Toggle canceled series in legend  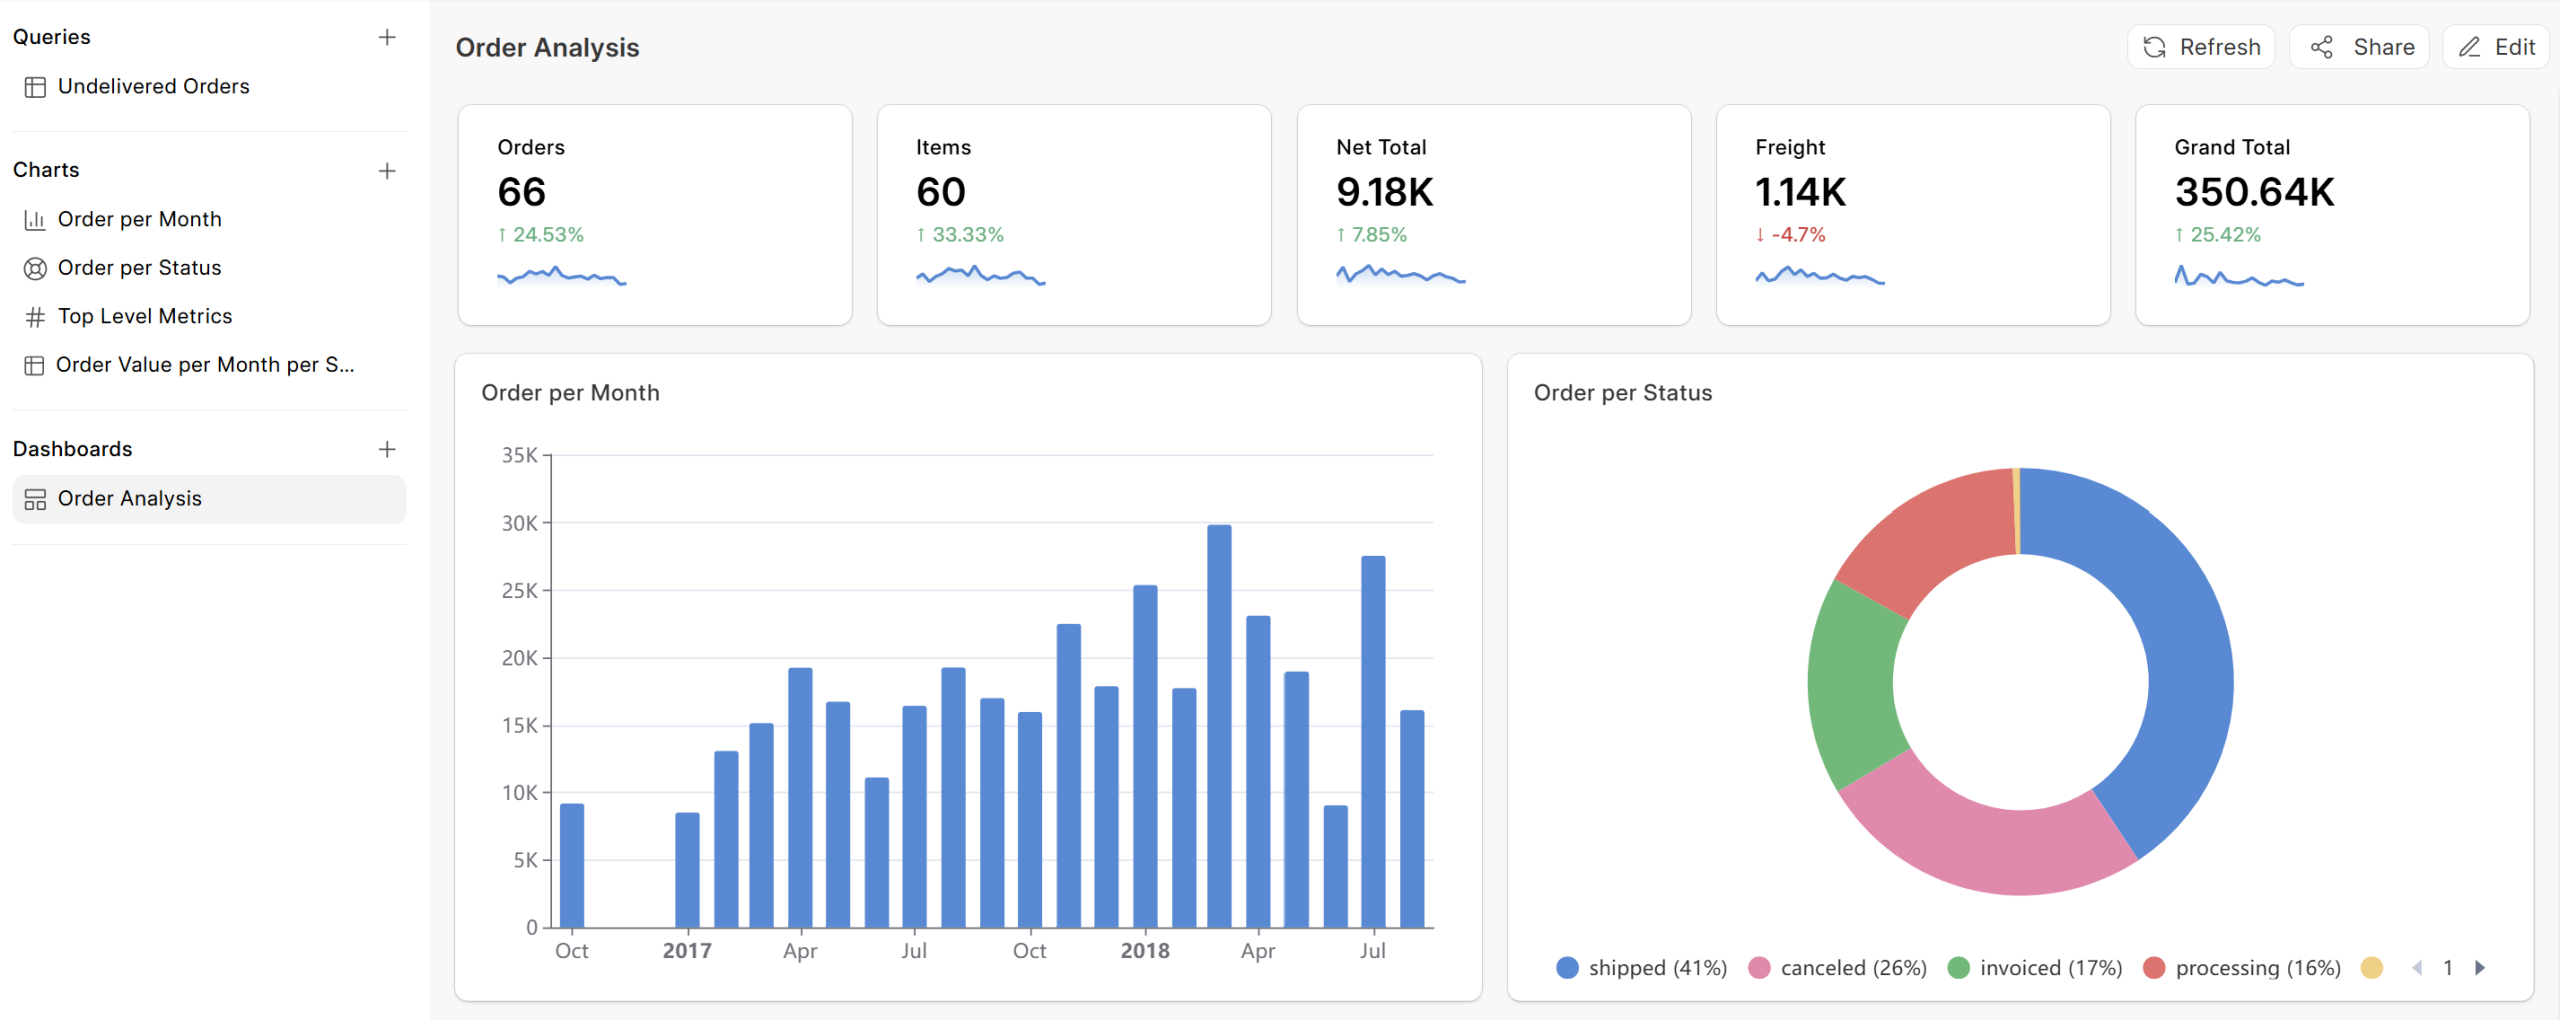(1838, 968)
